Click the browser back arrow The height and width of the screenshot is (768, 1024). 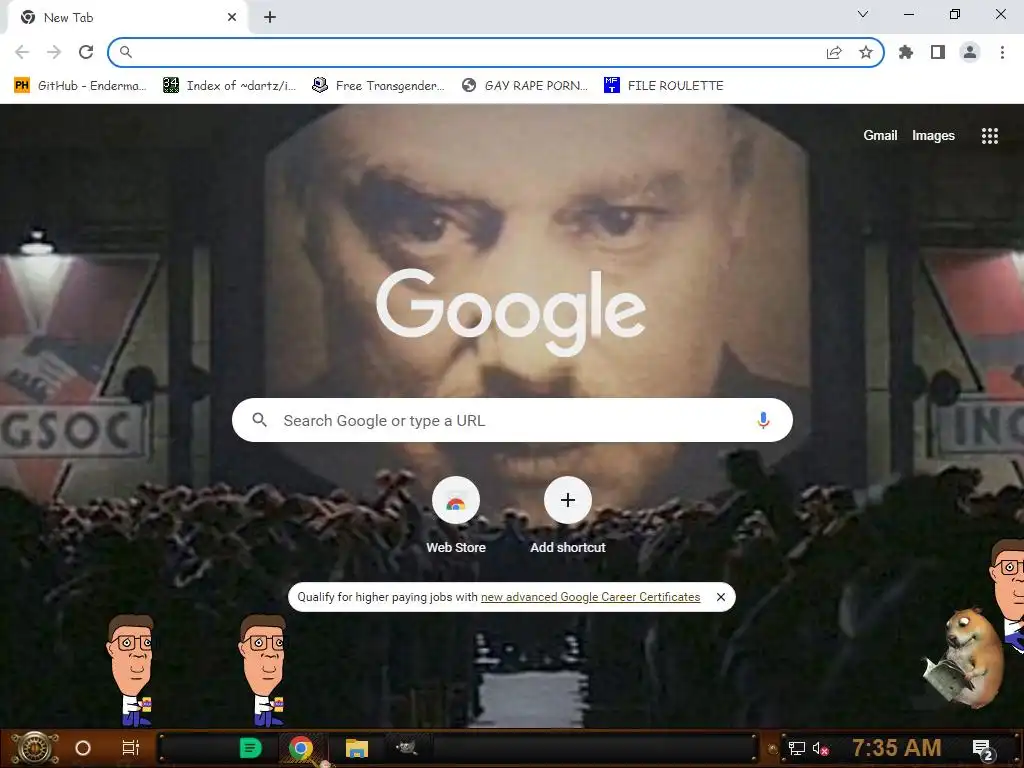[x=22, y=52]
